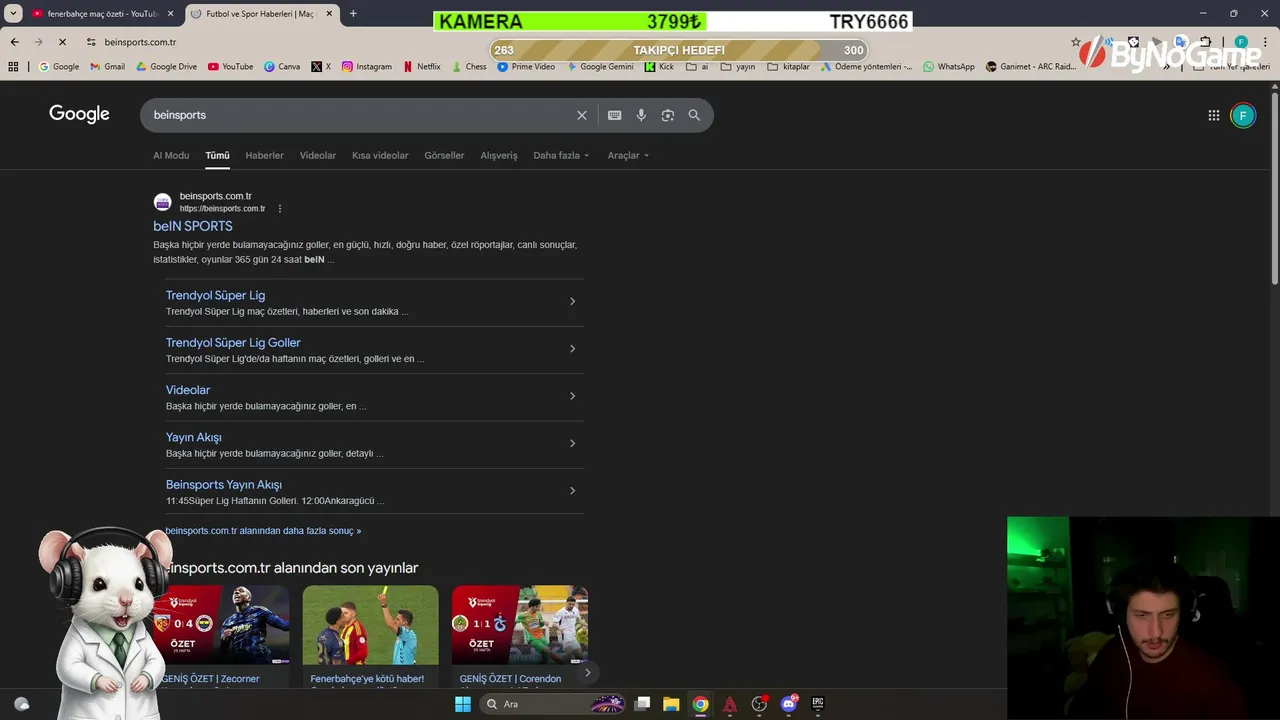The image size is (1280, 720).
Task: Open the Windows Start menu
Action: (462, 704)
